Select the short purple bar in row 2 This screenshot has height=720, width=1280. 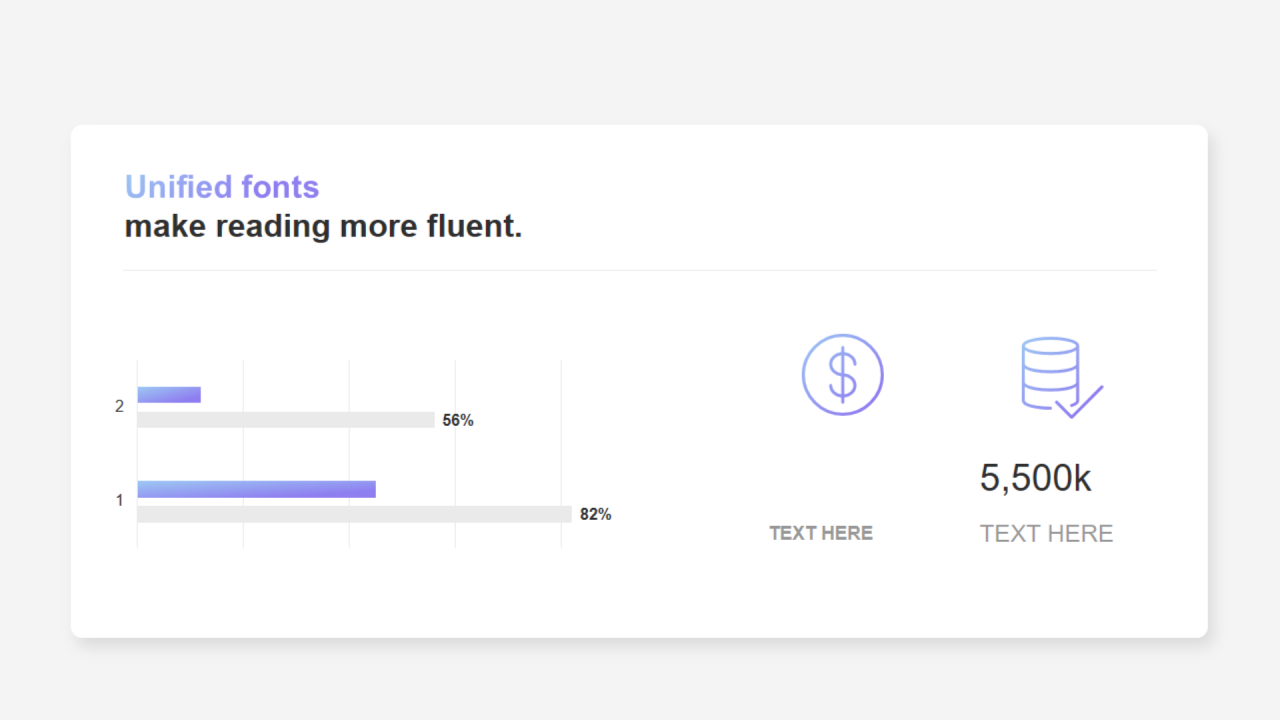pyautogui.click(x=169, y=395)
